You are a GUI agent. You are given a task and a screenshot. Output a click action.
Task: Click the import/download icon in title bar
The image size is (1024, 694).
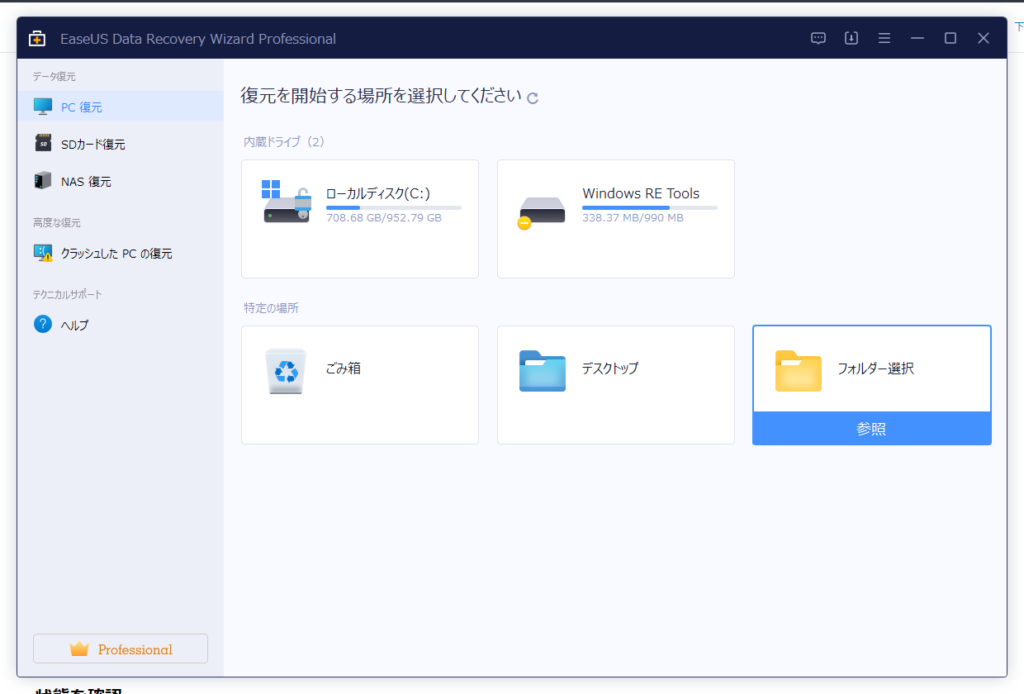[x=851, y=38]
